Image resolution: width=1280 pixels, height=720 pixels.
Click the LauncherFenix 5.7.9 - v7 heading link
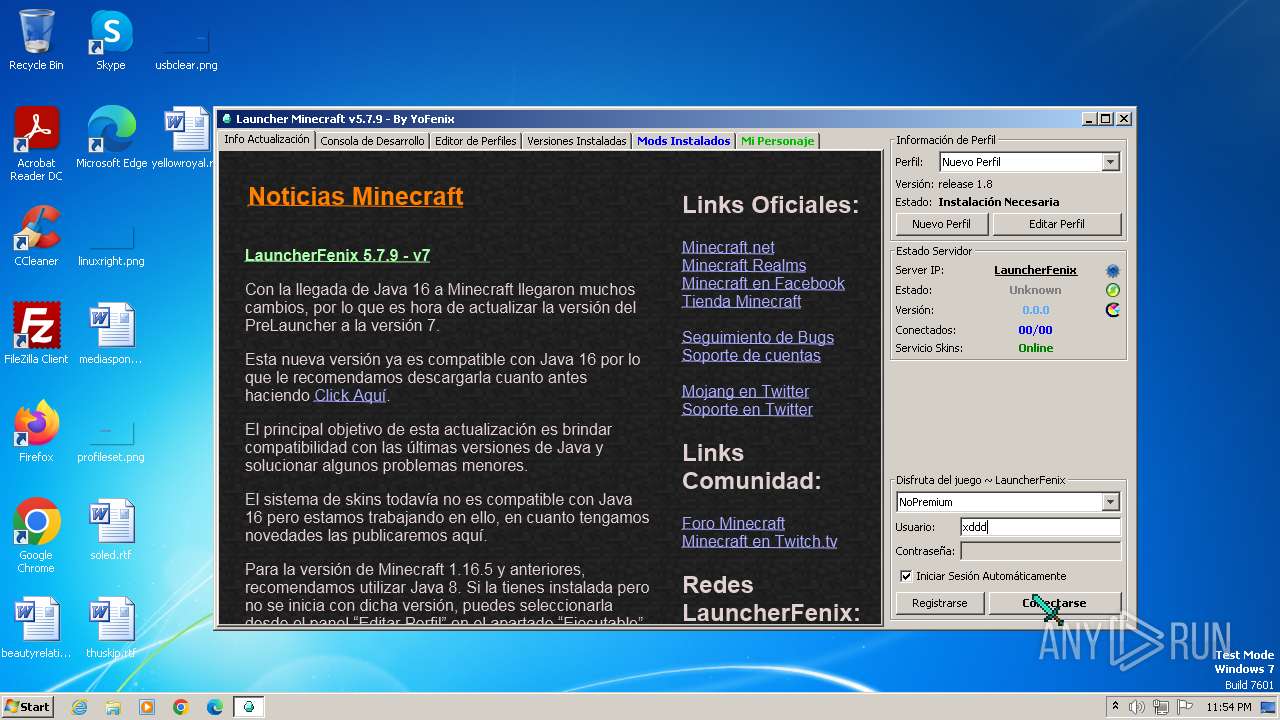pyautogui.click(x=337, y=255)
